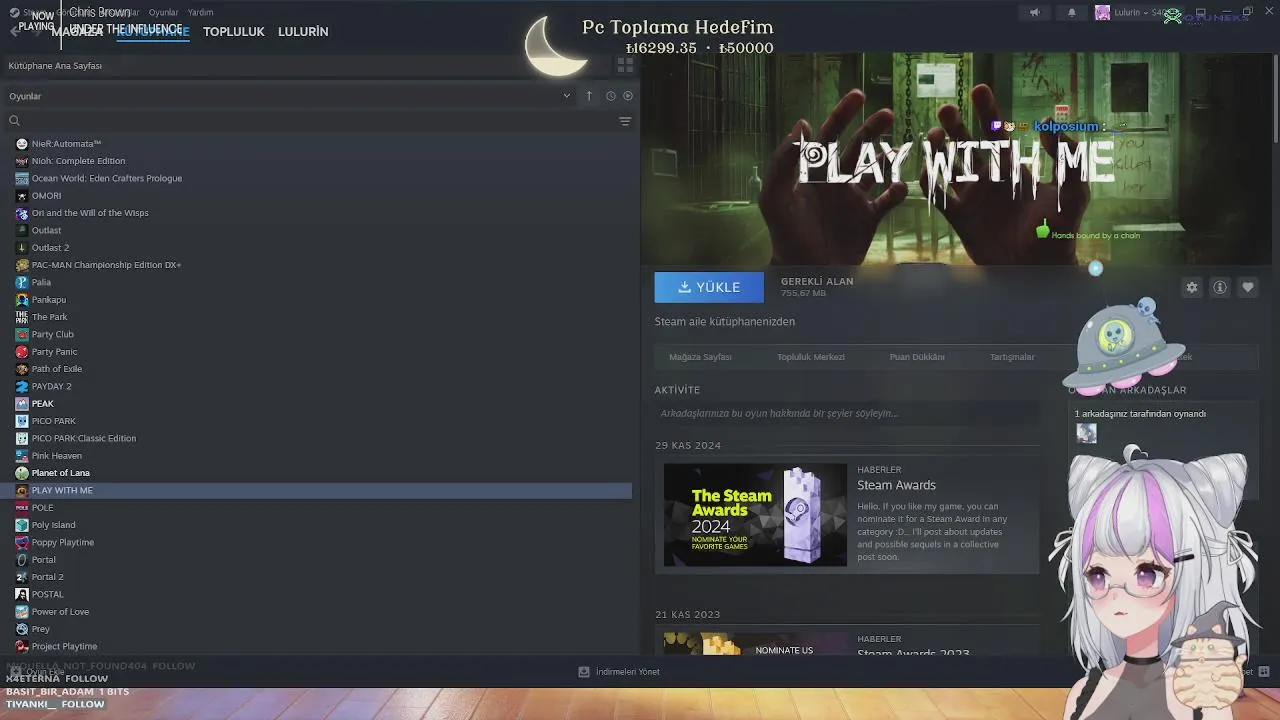Switch to Puan Dükkânı tab

pos(917,357)
